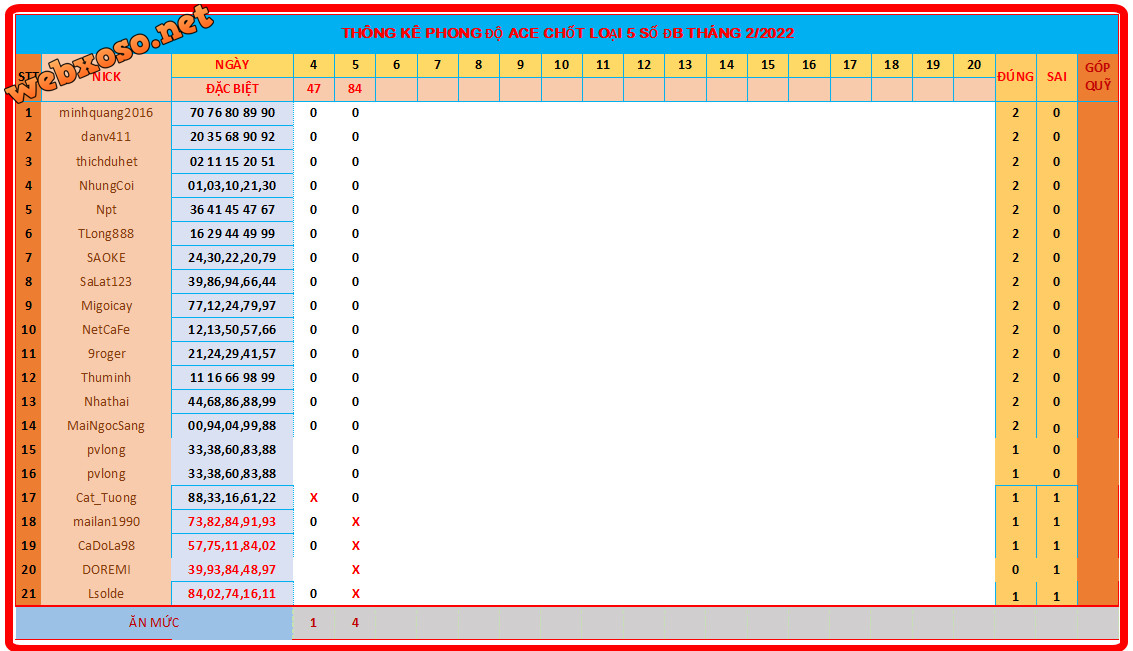Click the ĐÚNG column header
This screenshot has width=1133, height=651.
coord(1015,77)
